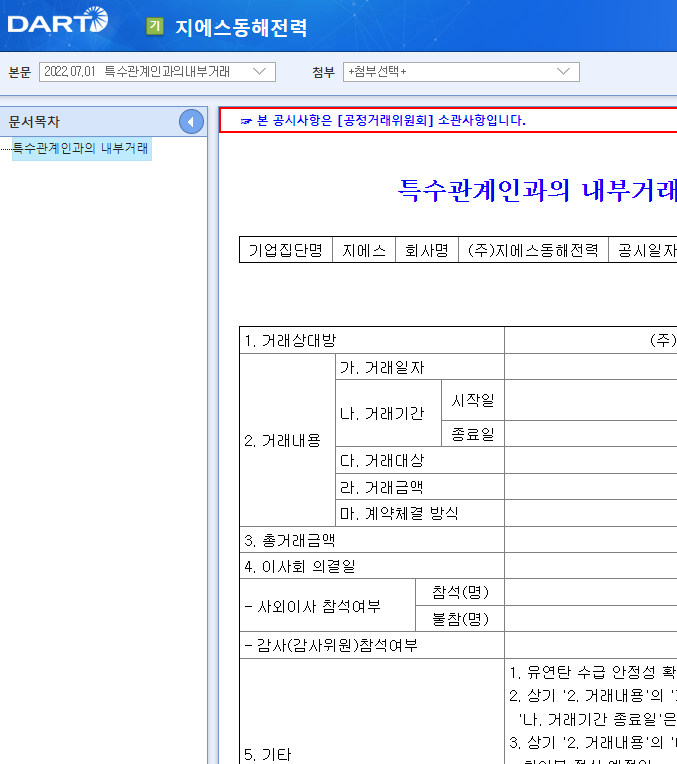Click the 마. 계약체결 방식 cell
This screenshot has height=764, width=677.
420,513
